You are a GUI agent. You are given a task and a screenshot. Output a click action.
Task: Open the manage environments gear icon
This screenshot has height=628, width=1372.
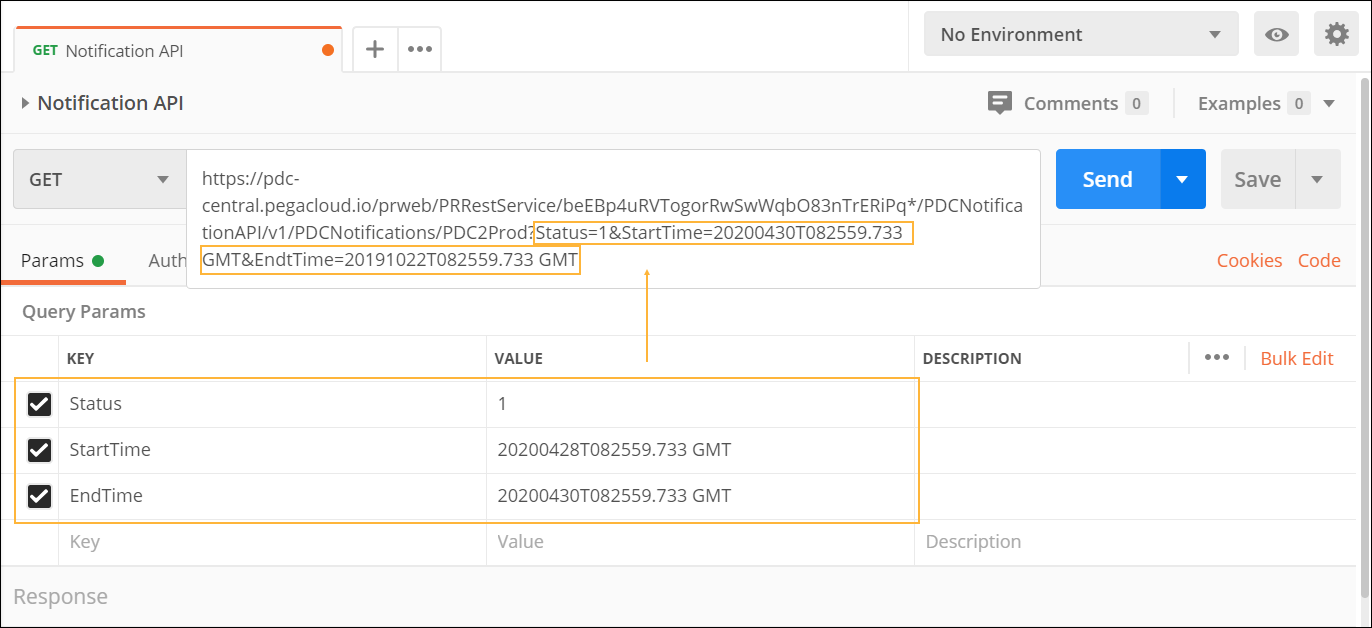pyautogui.click(x=1336, y=35)
